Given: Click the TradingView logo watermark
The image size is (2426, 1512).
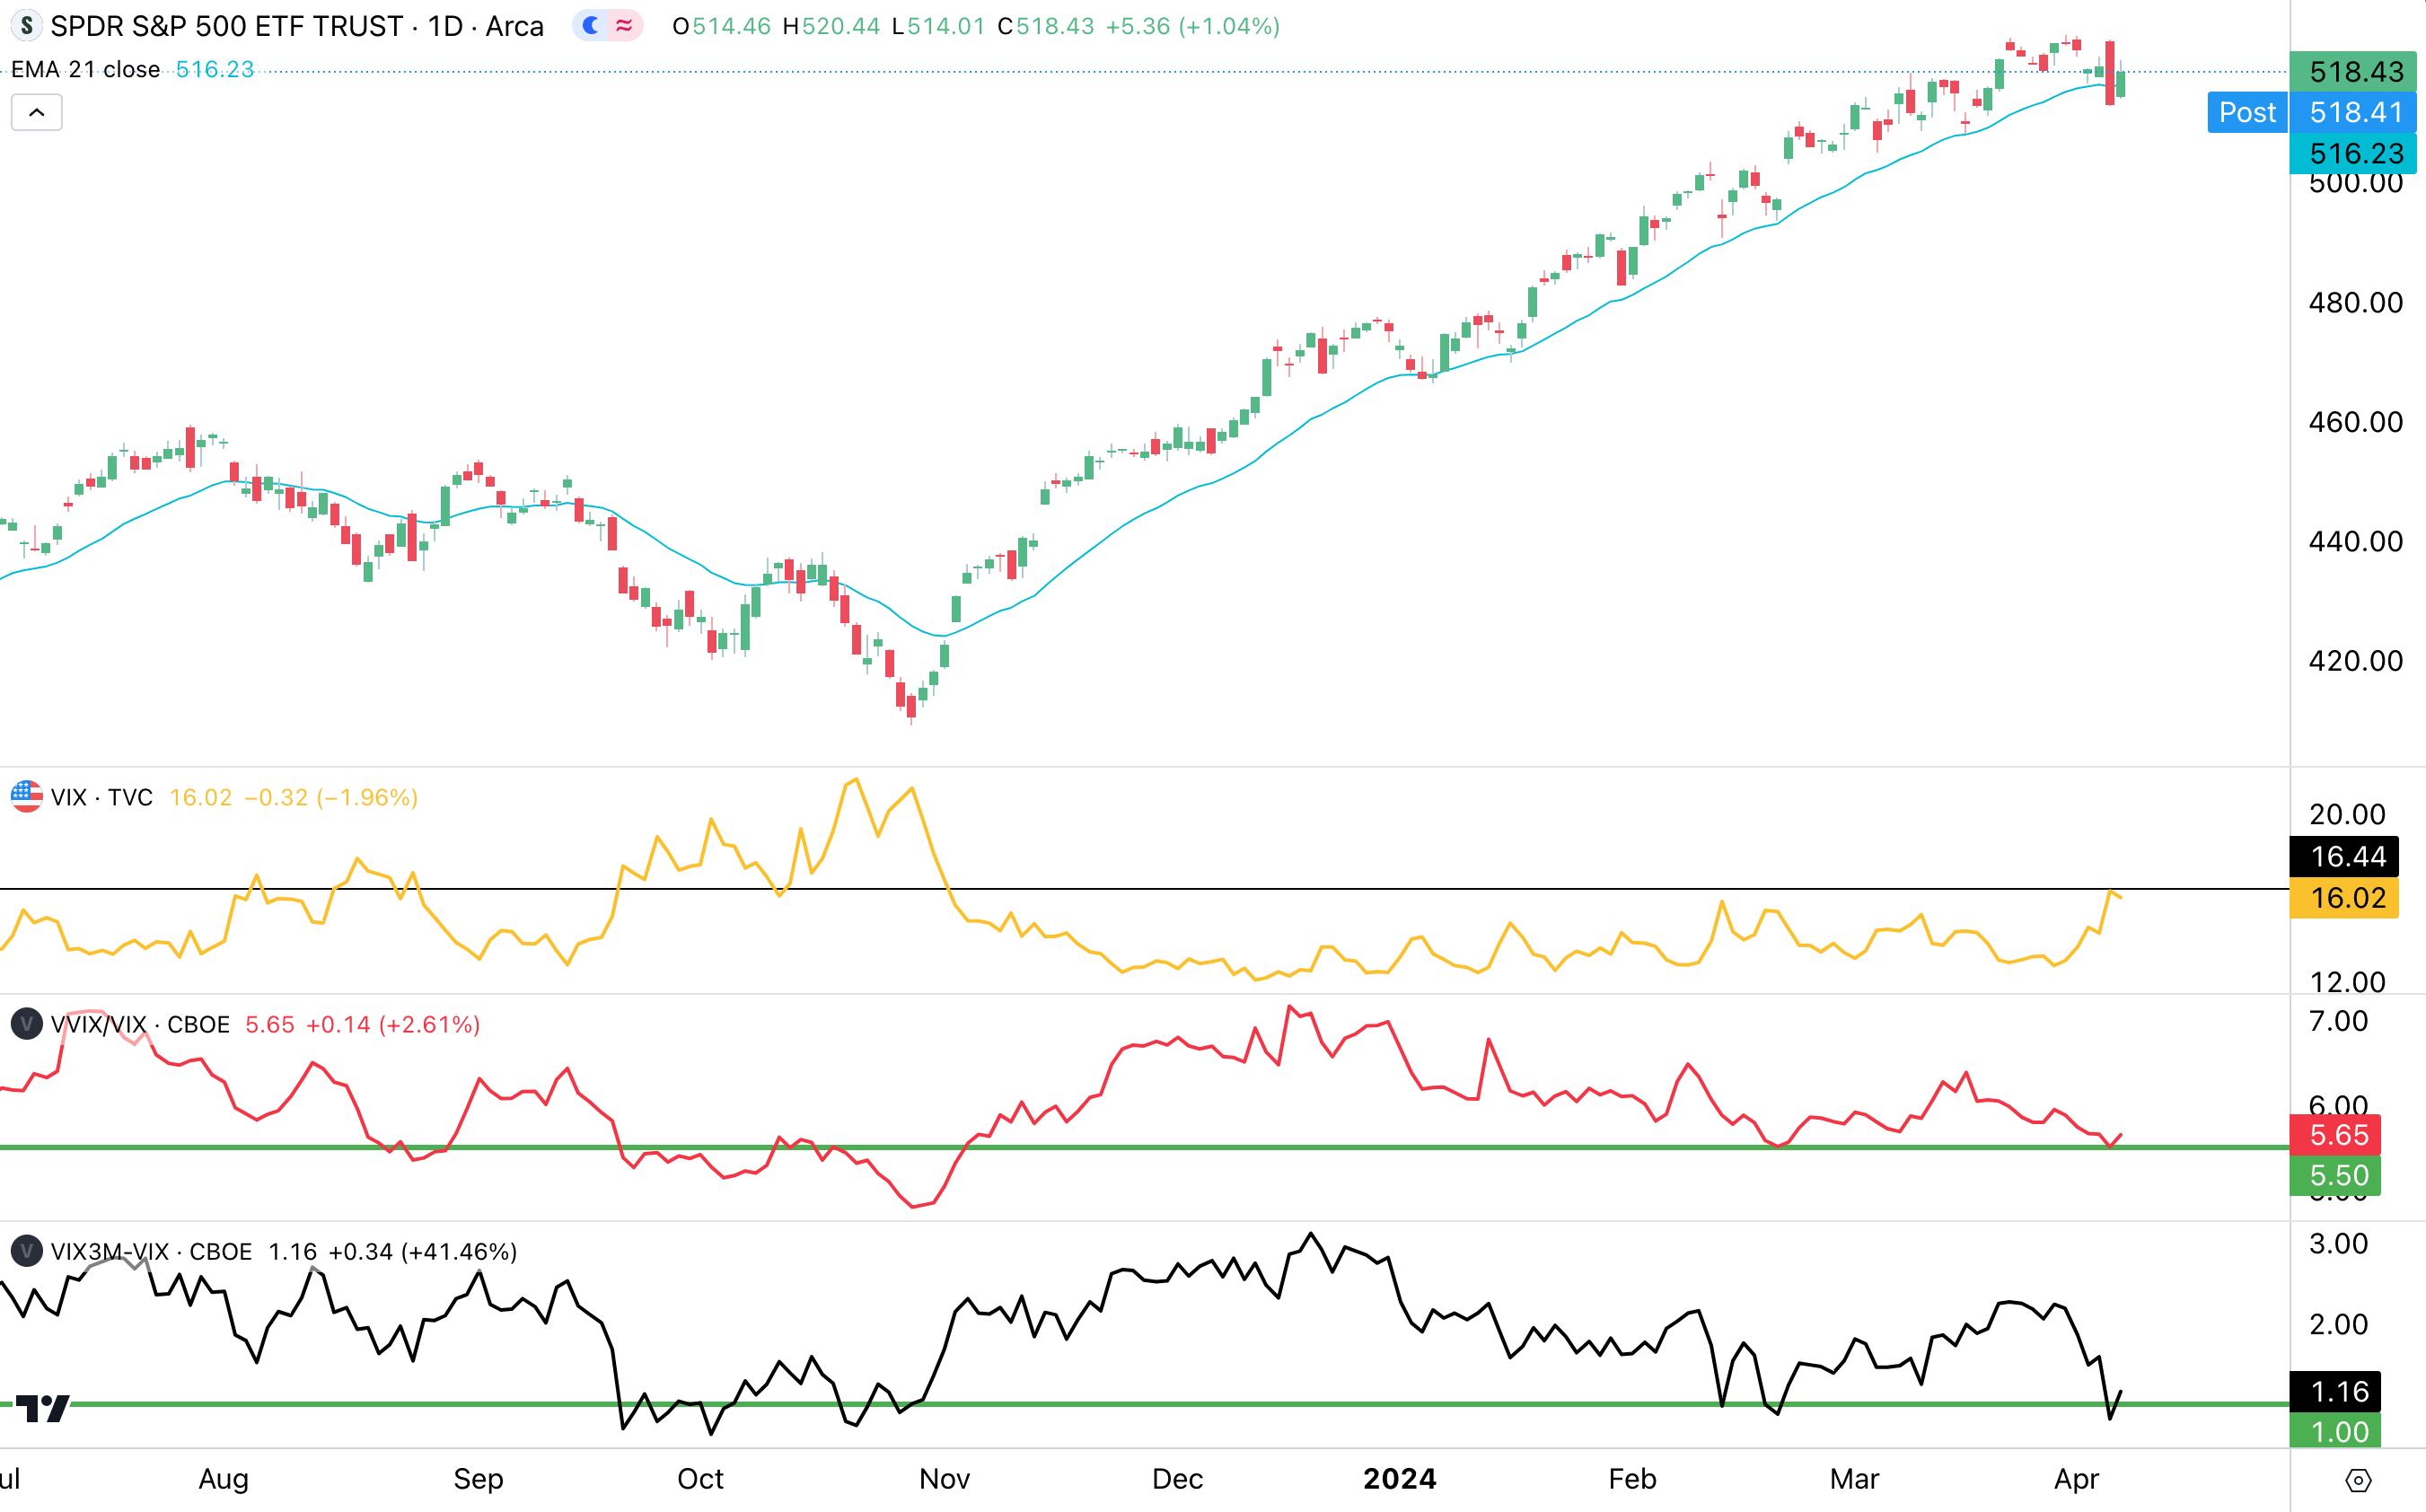Looking at the screenshot, I should (x=44, y=1408).
